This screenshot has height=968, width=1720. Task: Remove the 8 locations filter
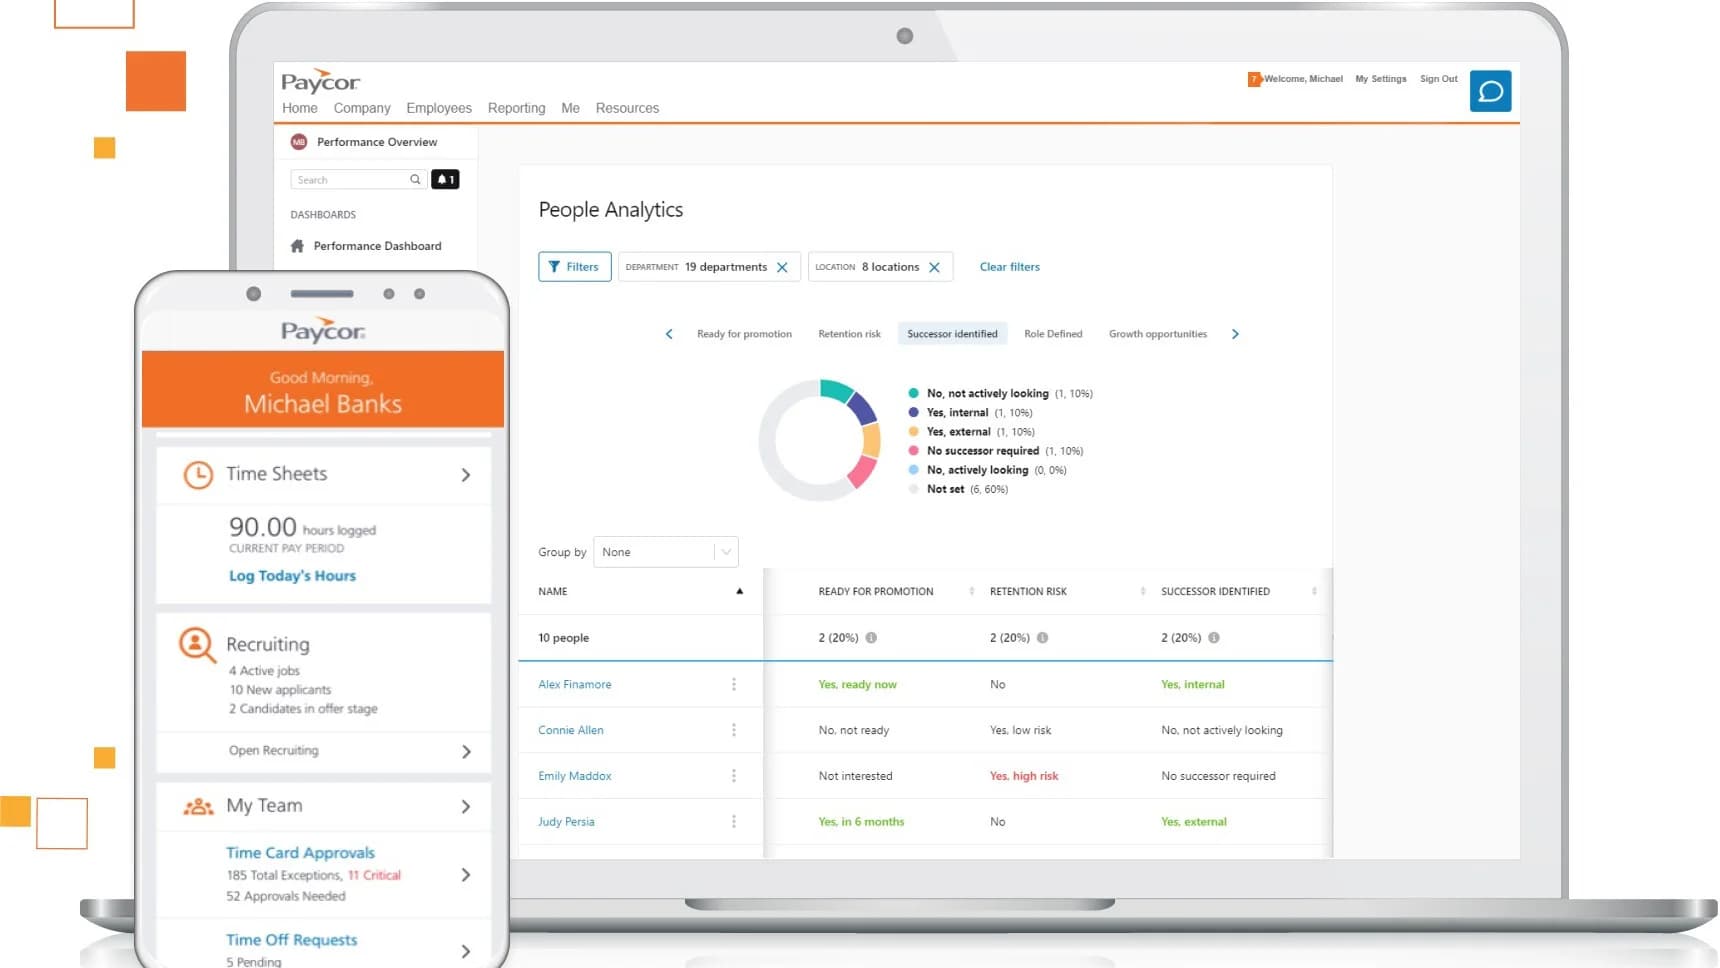(934, 267)
